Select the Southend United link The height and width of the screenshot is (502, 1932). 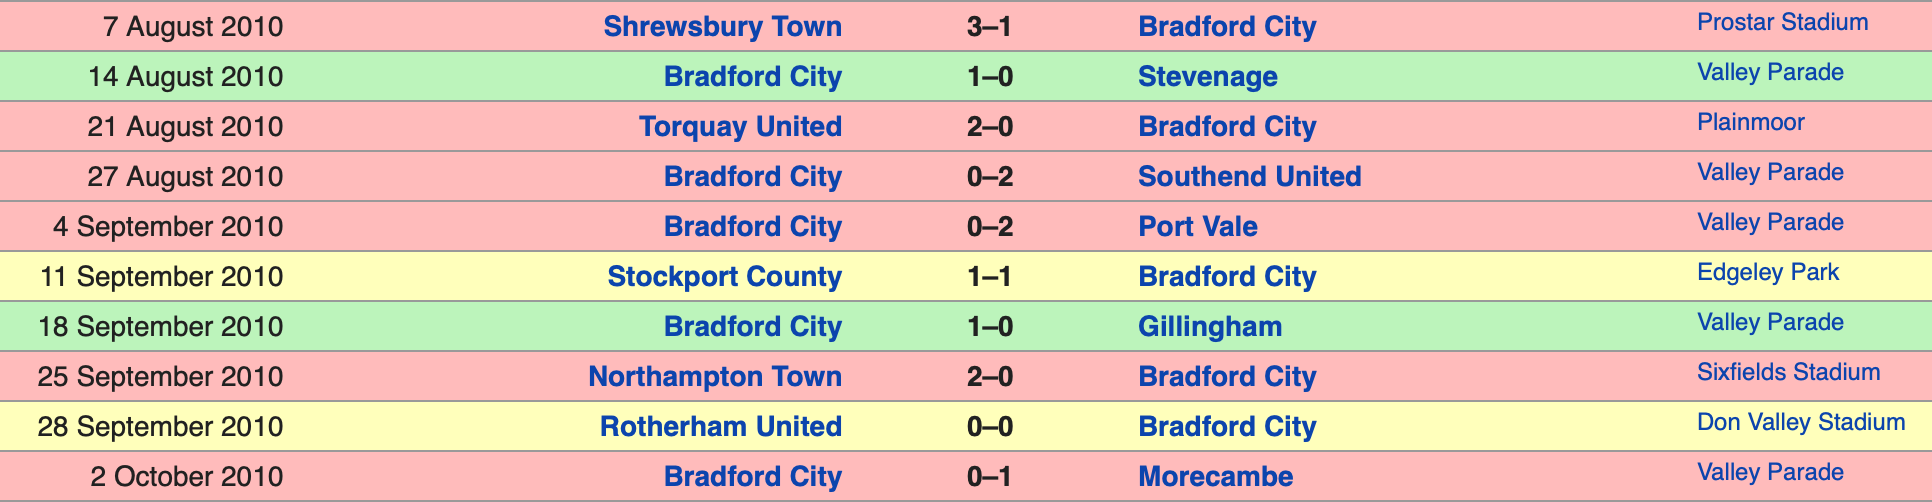pos(1249,177)
